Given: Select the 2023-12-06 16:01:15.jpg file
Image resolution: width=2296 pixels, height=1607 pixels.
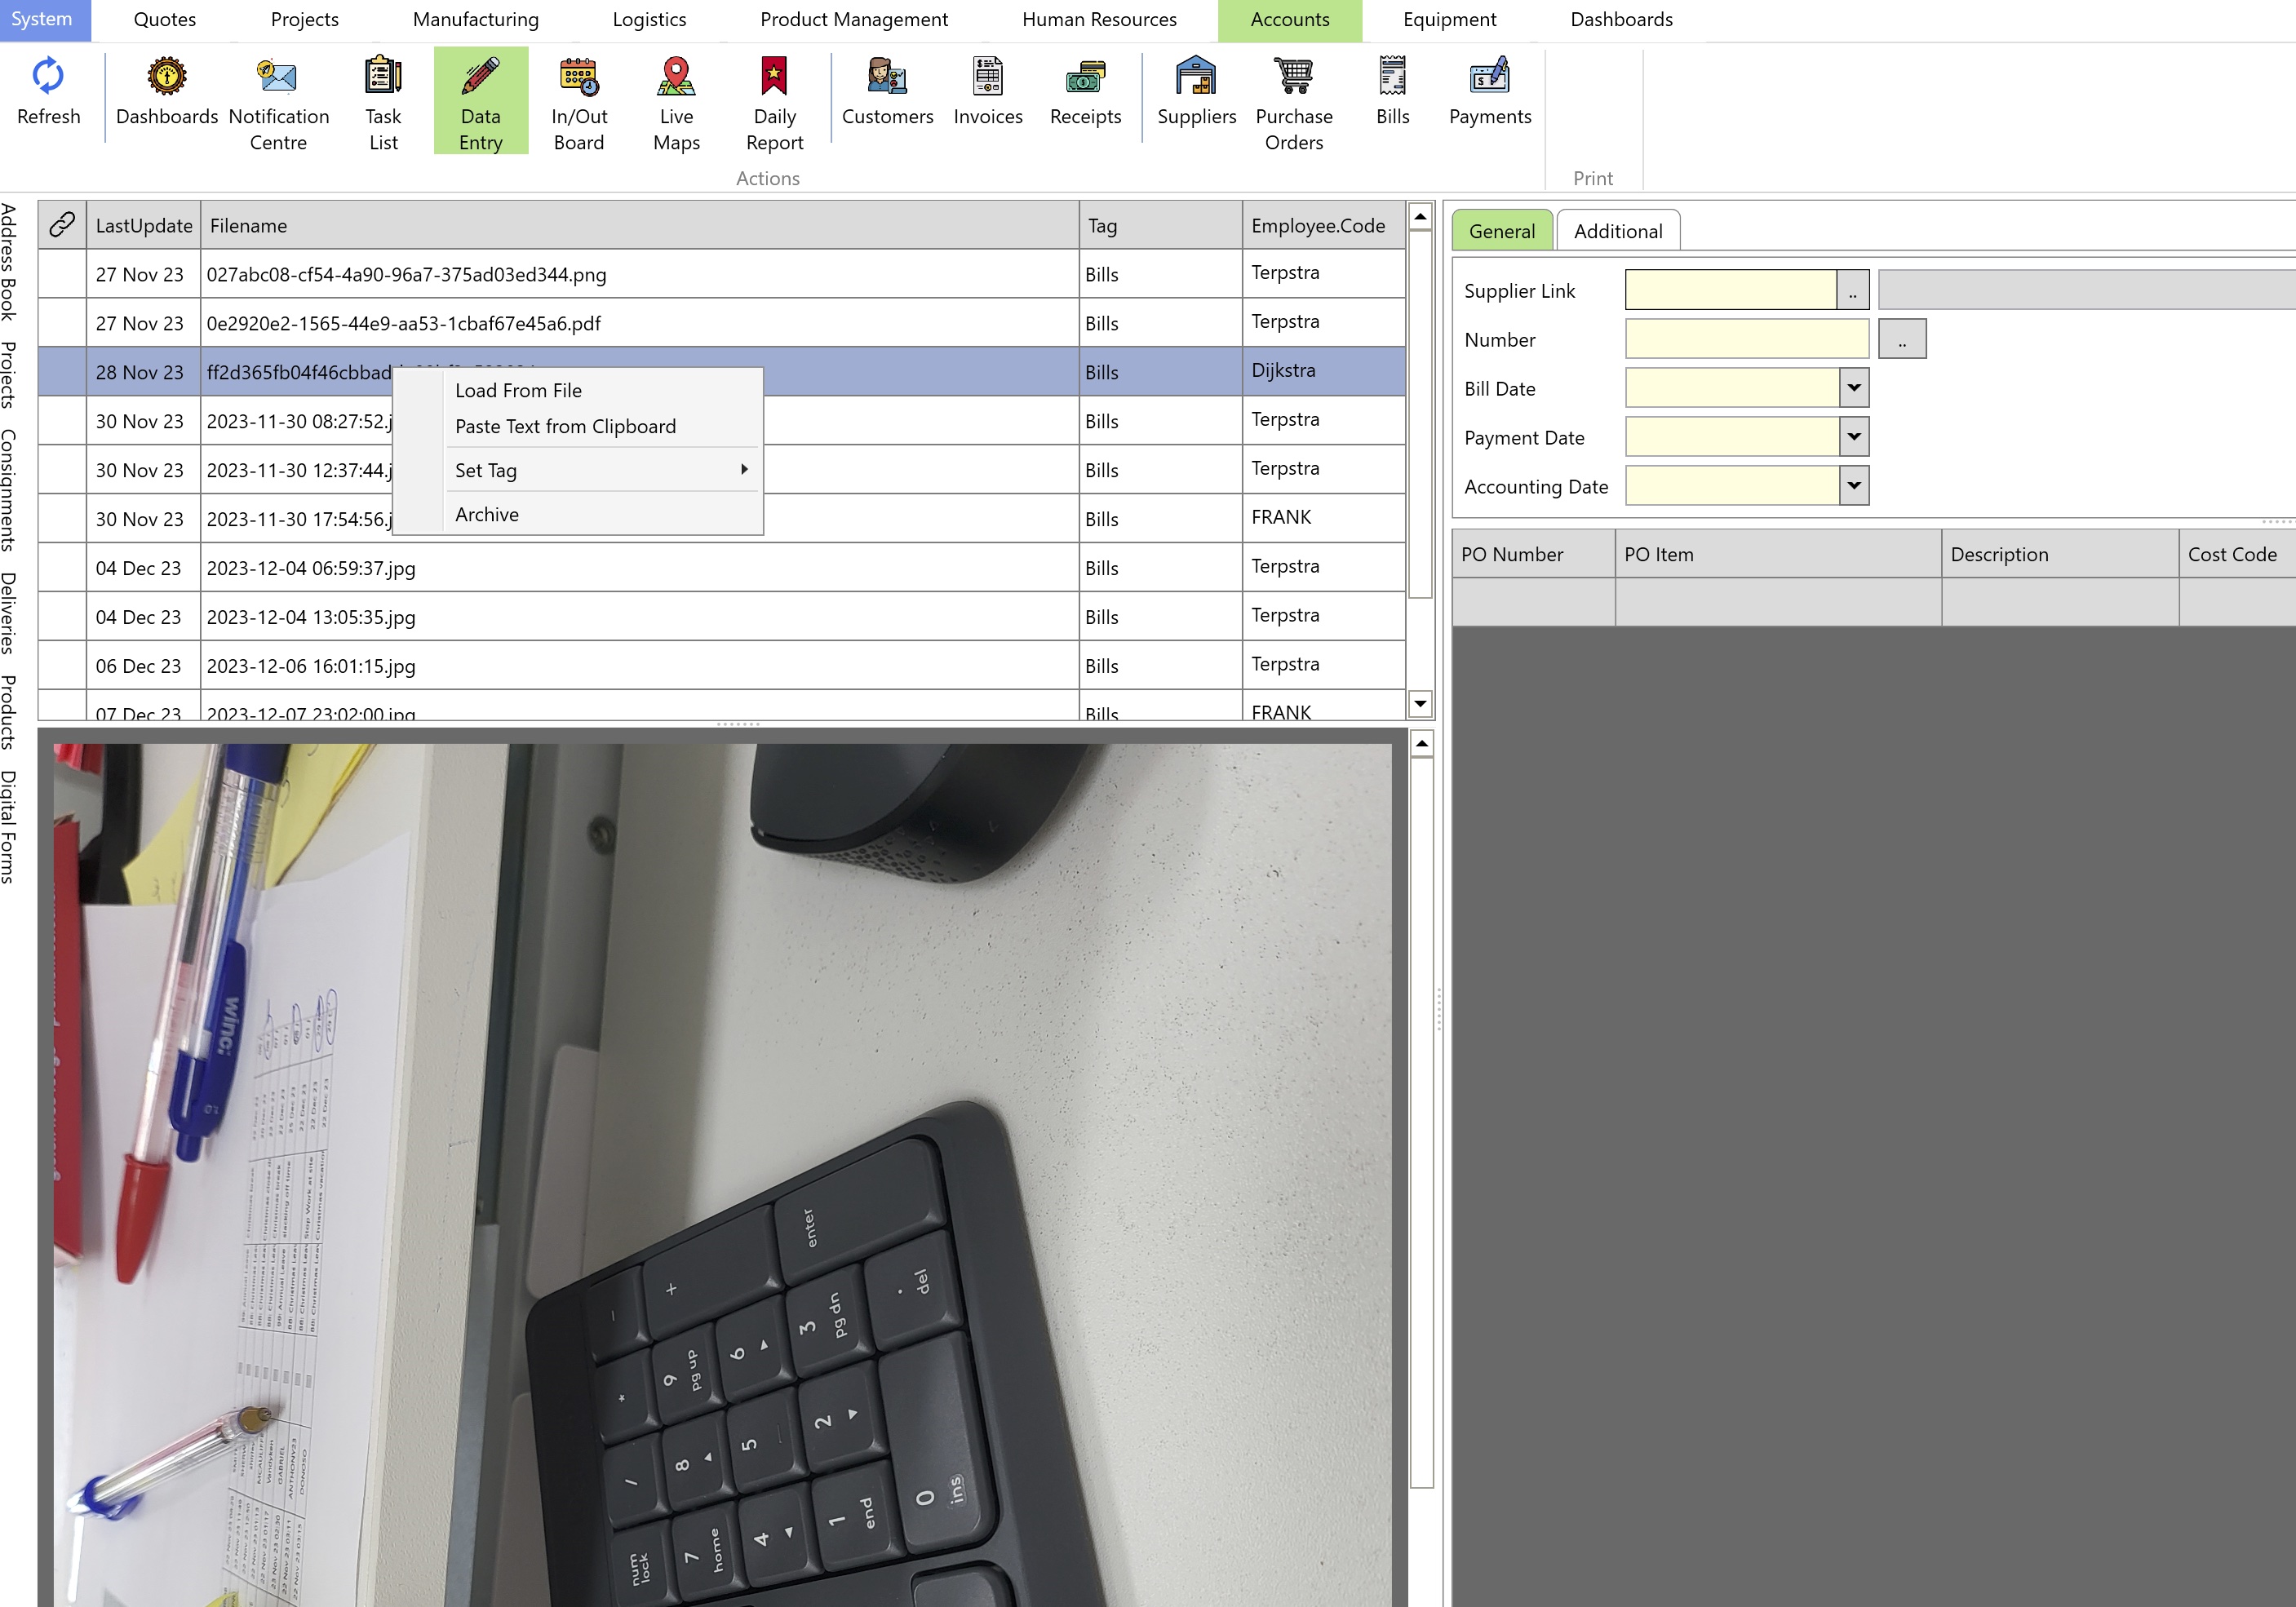Looking at the screenshot, I should tap(722, 666).
